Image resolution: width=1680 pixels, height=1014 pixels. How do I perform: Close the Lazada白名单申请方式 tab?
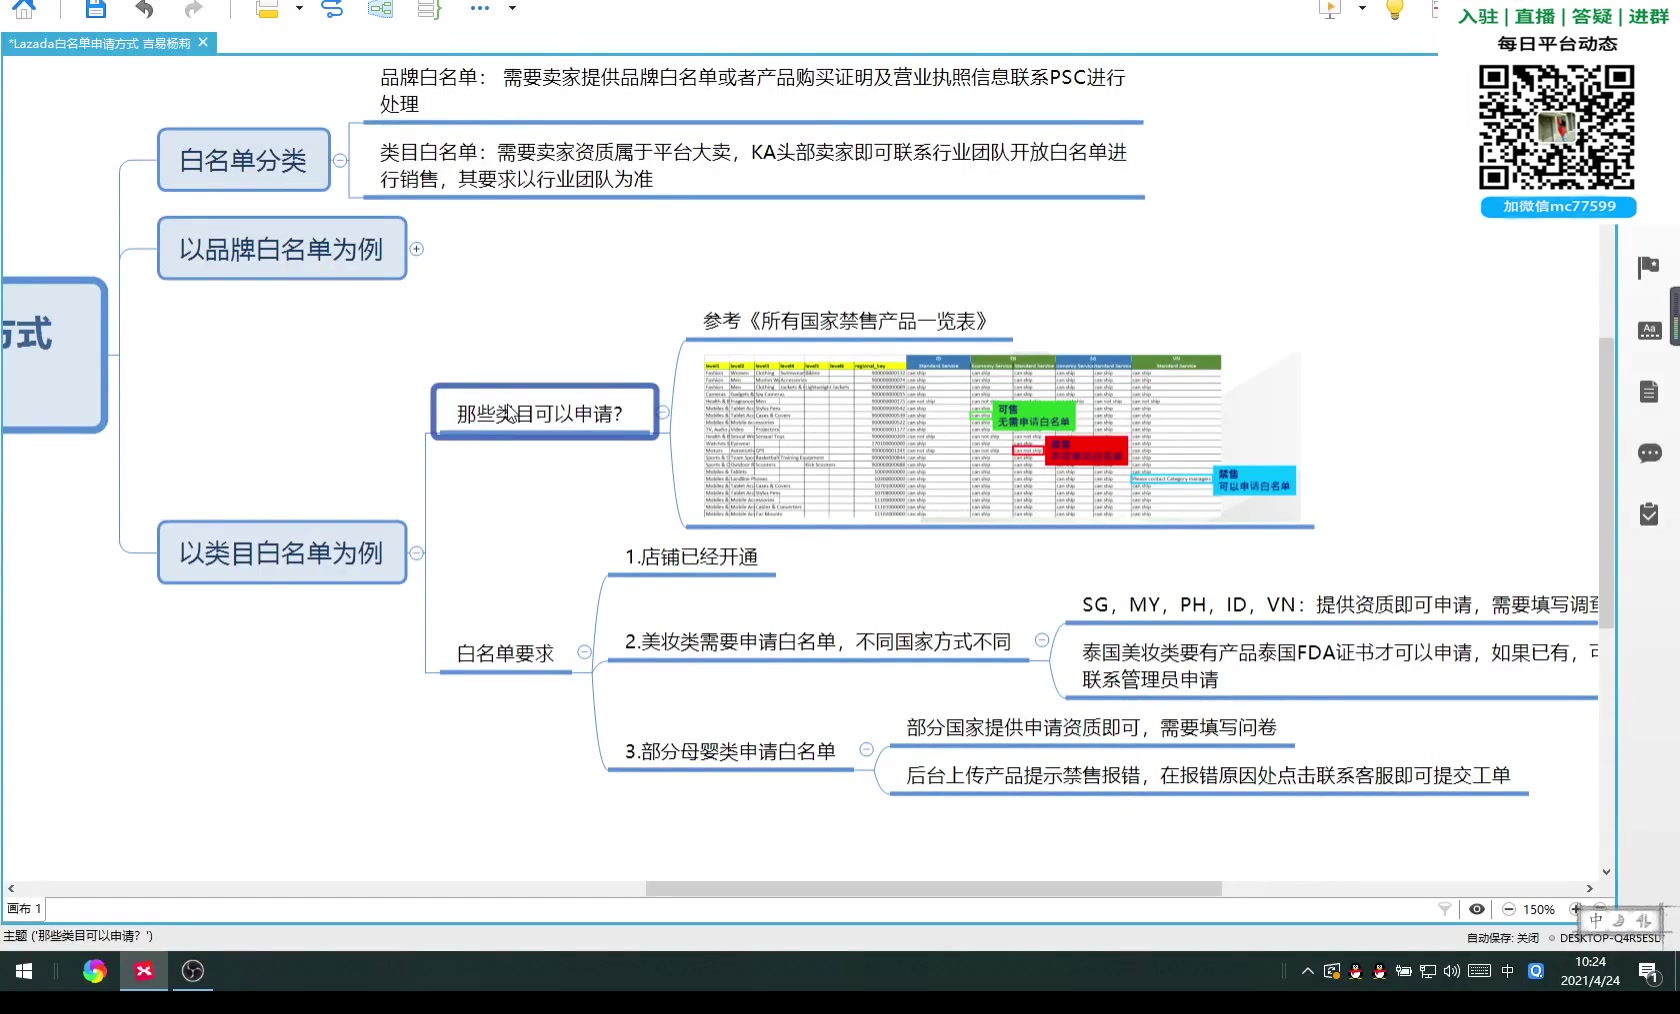pyautogui.click(x=203, y=42)
